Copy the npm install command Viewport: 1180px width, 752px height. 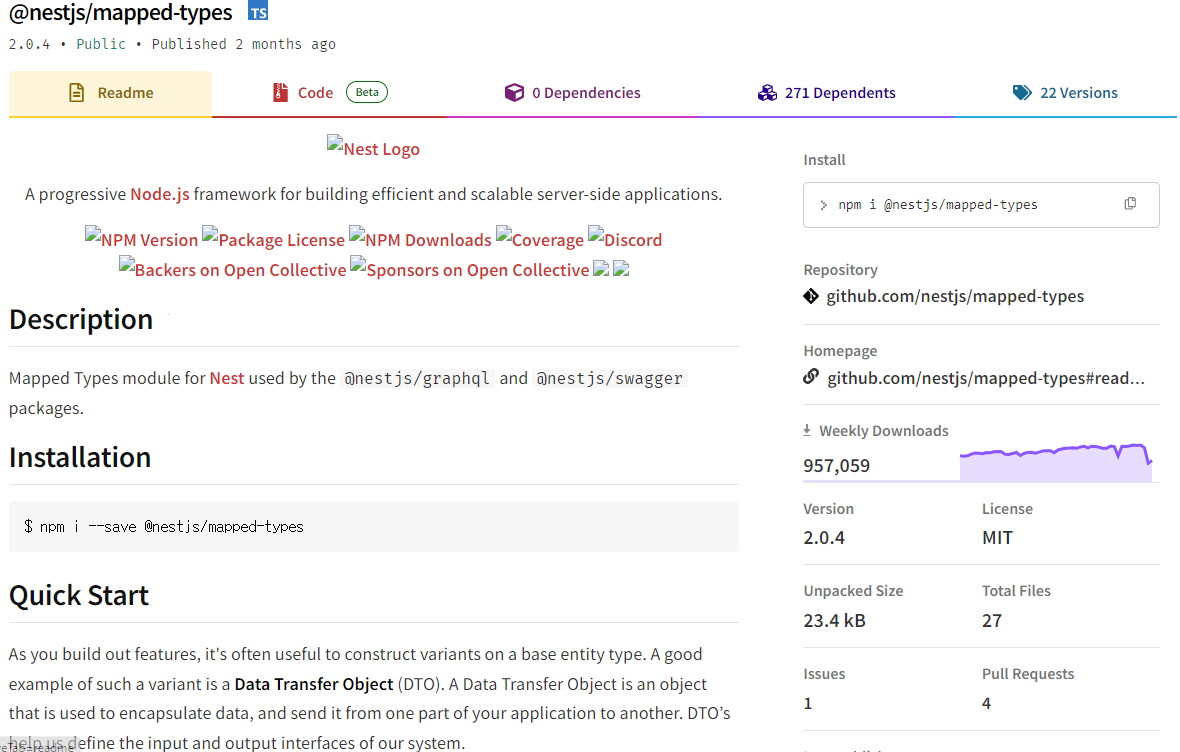pos(1130,204)
